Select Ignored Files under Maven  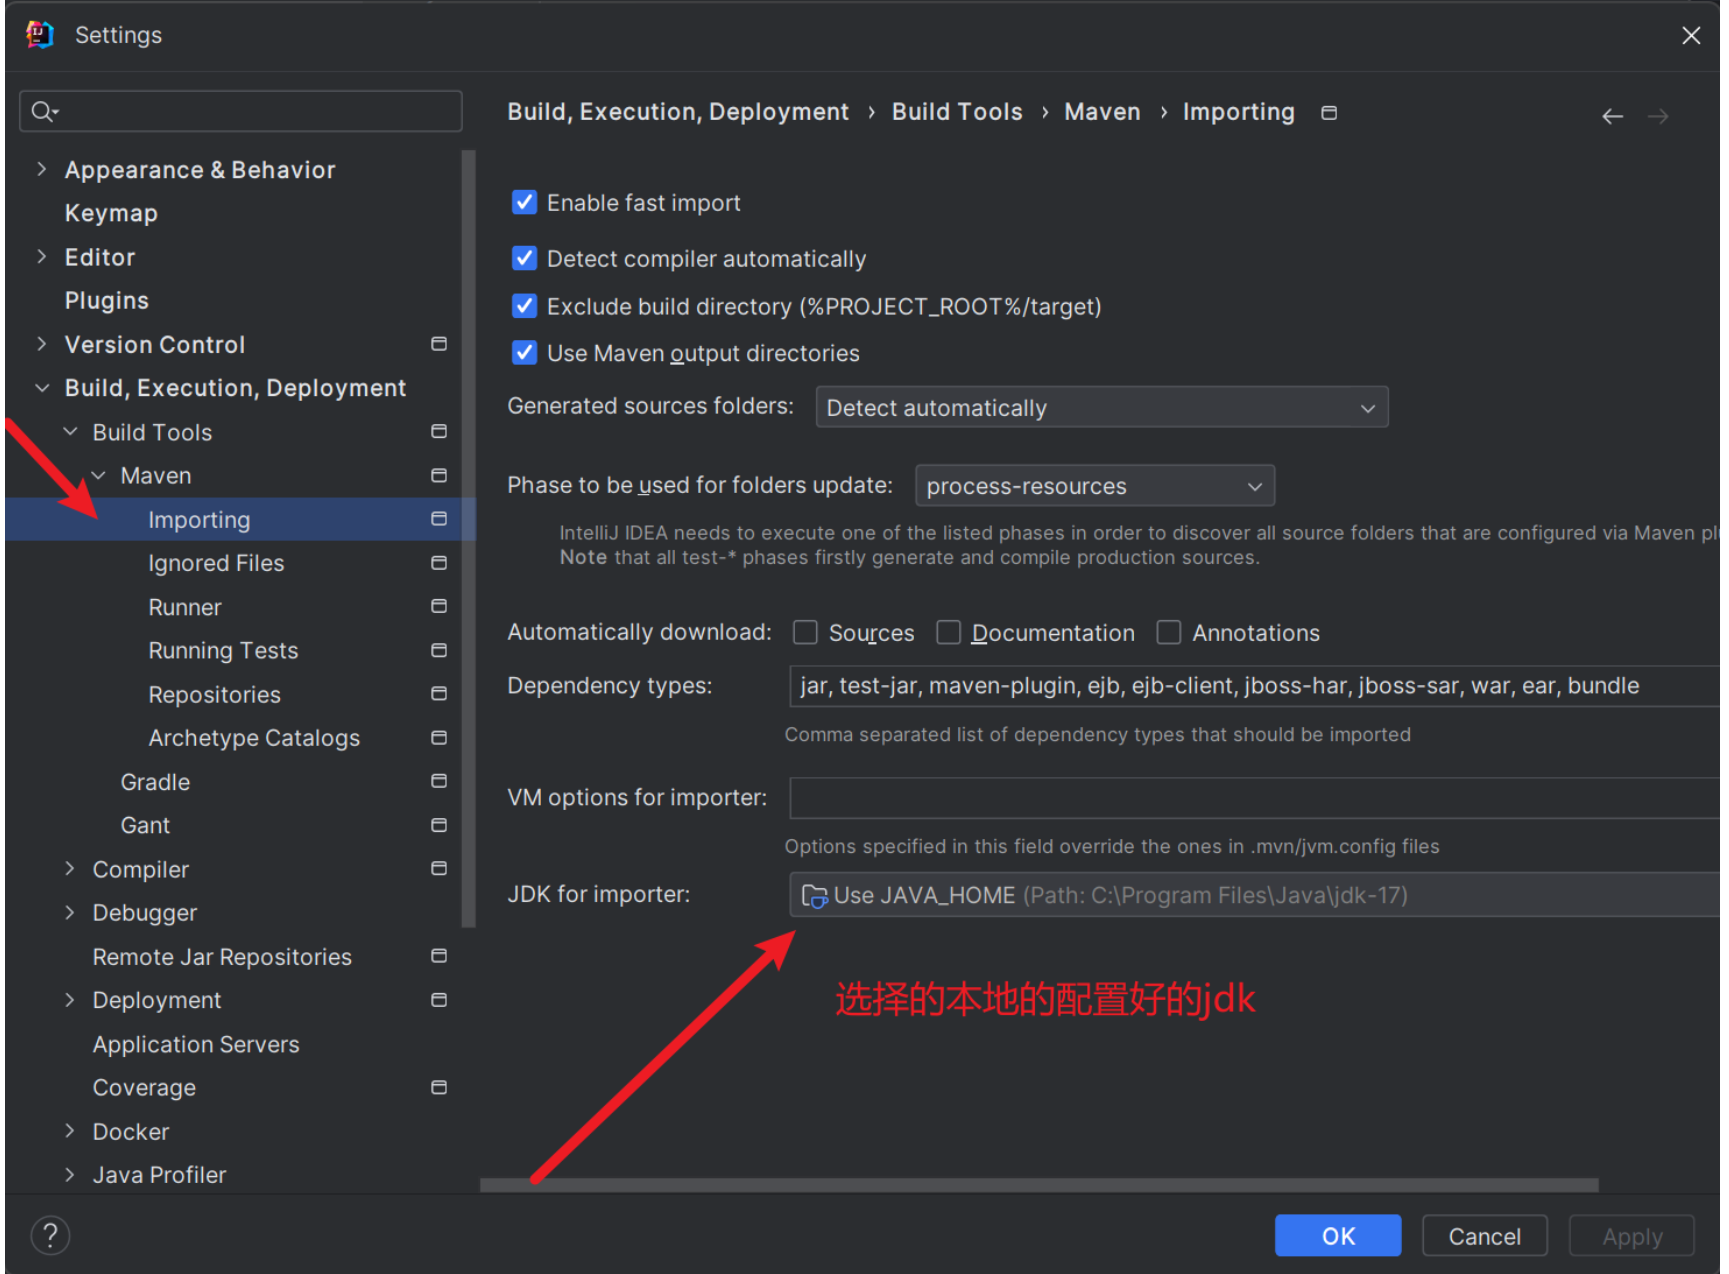click(216, 563)
